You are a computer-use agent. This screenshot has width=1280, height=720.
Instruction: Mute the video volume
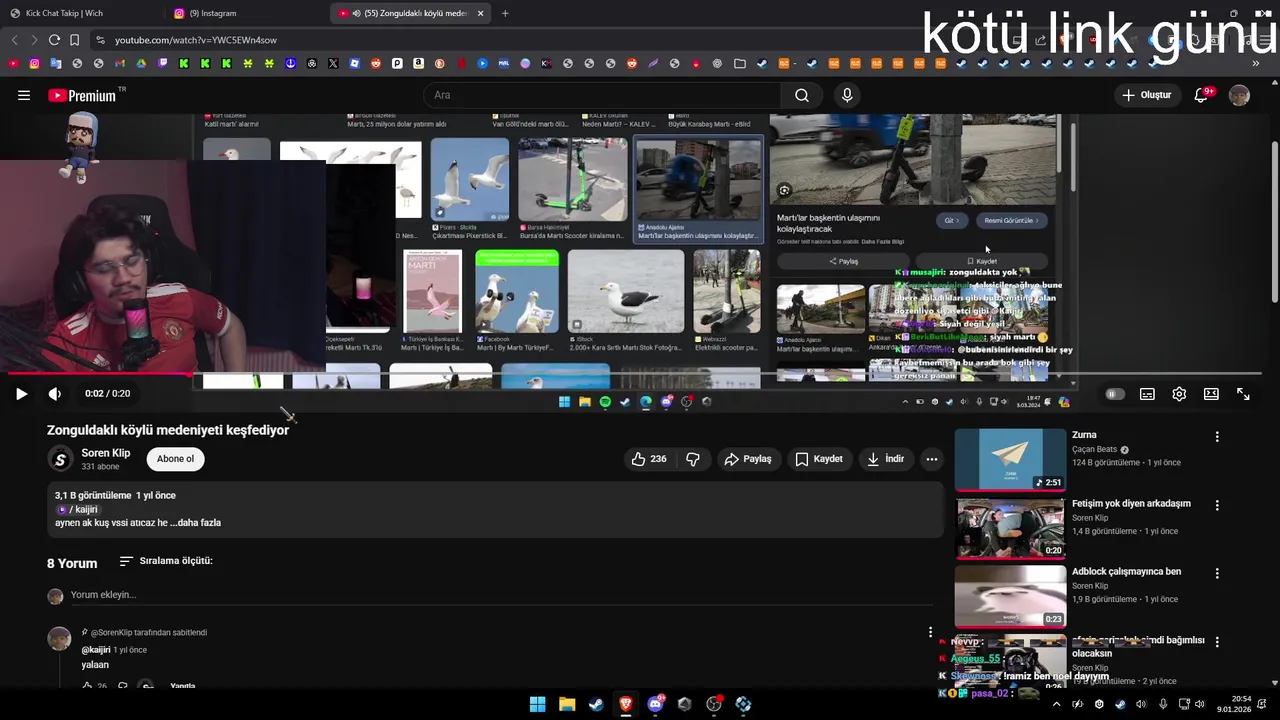55,394
